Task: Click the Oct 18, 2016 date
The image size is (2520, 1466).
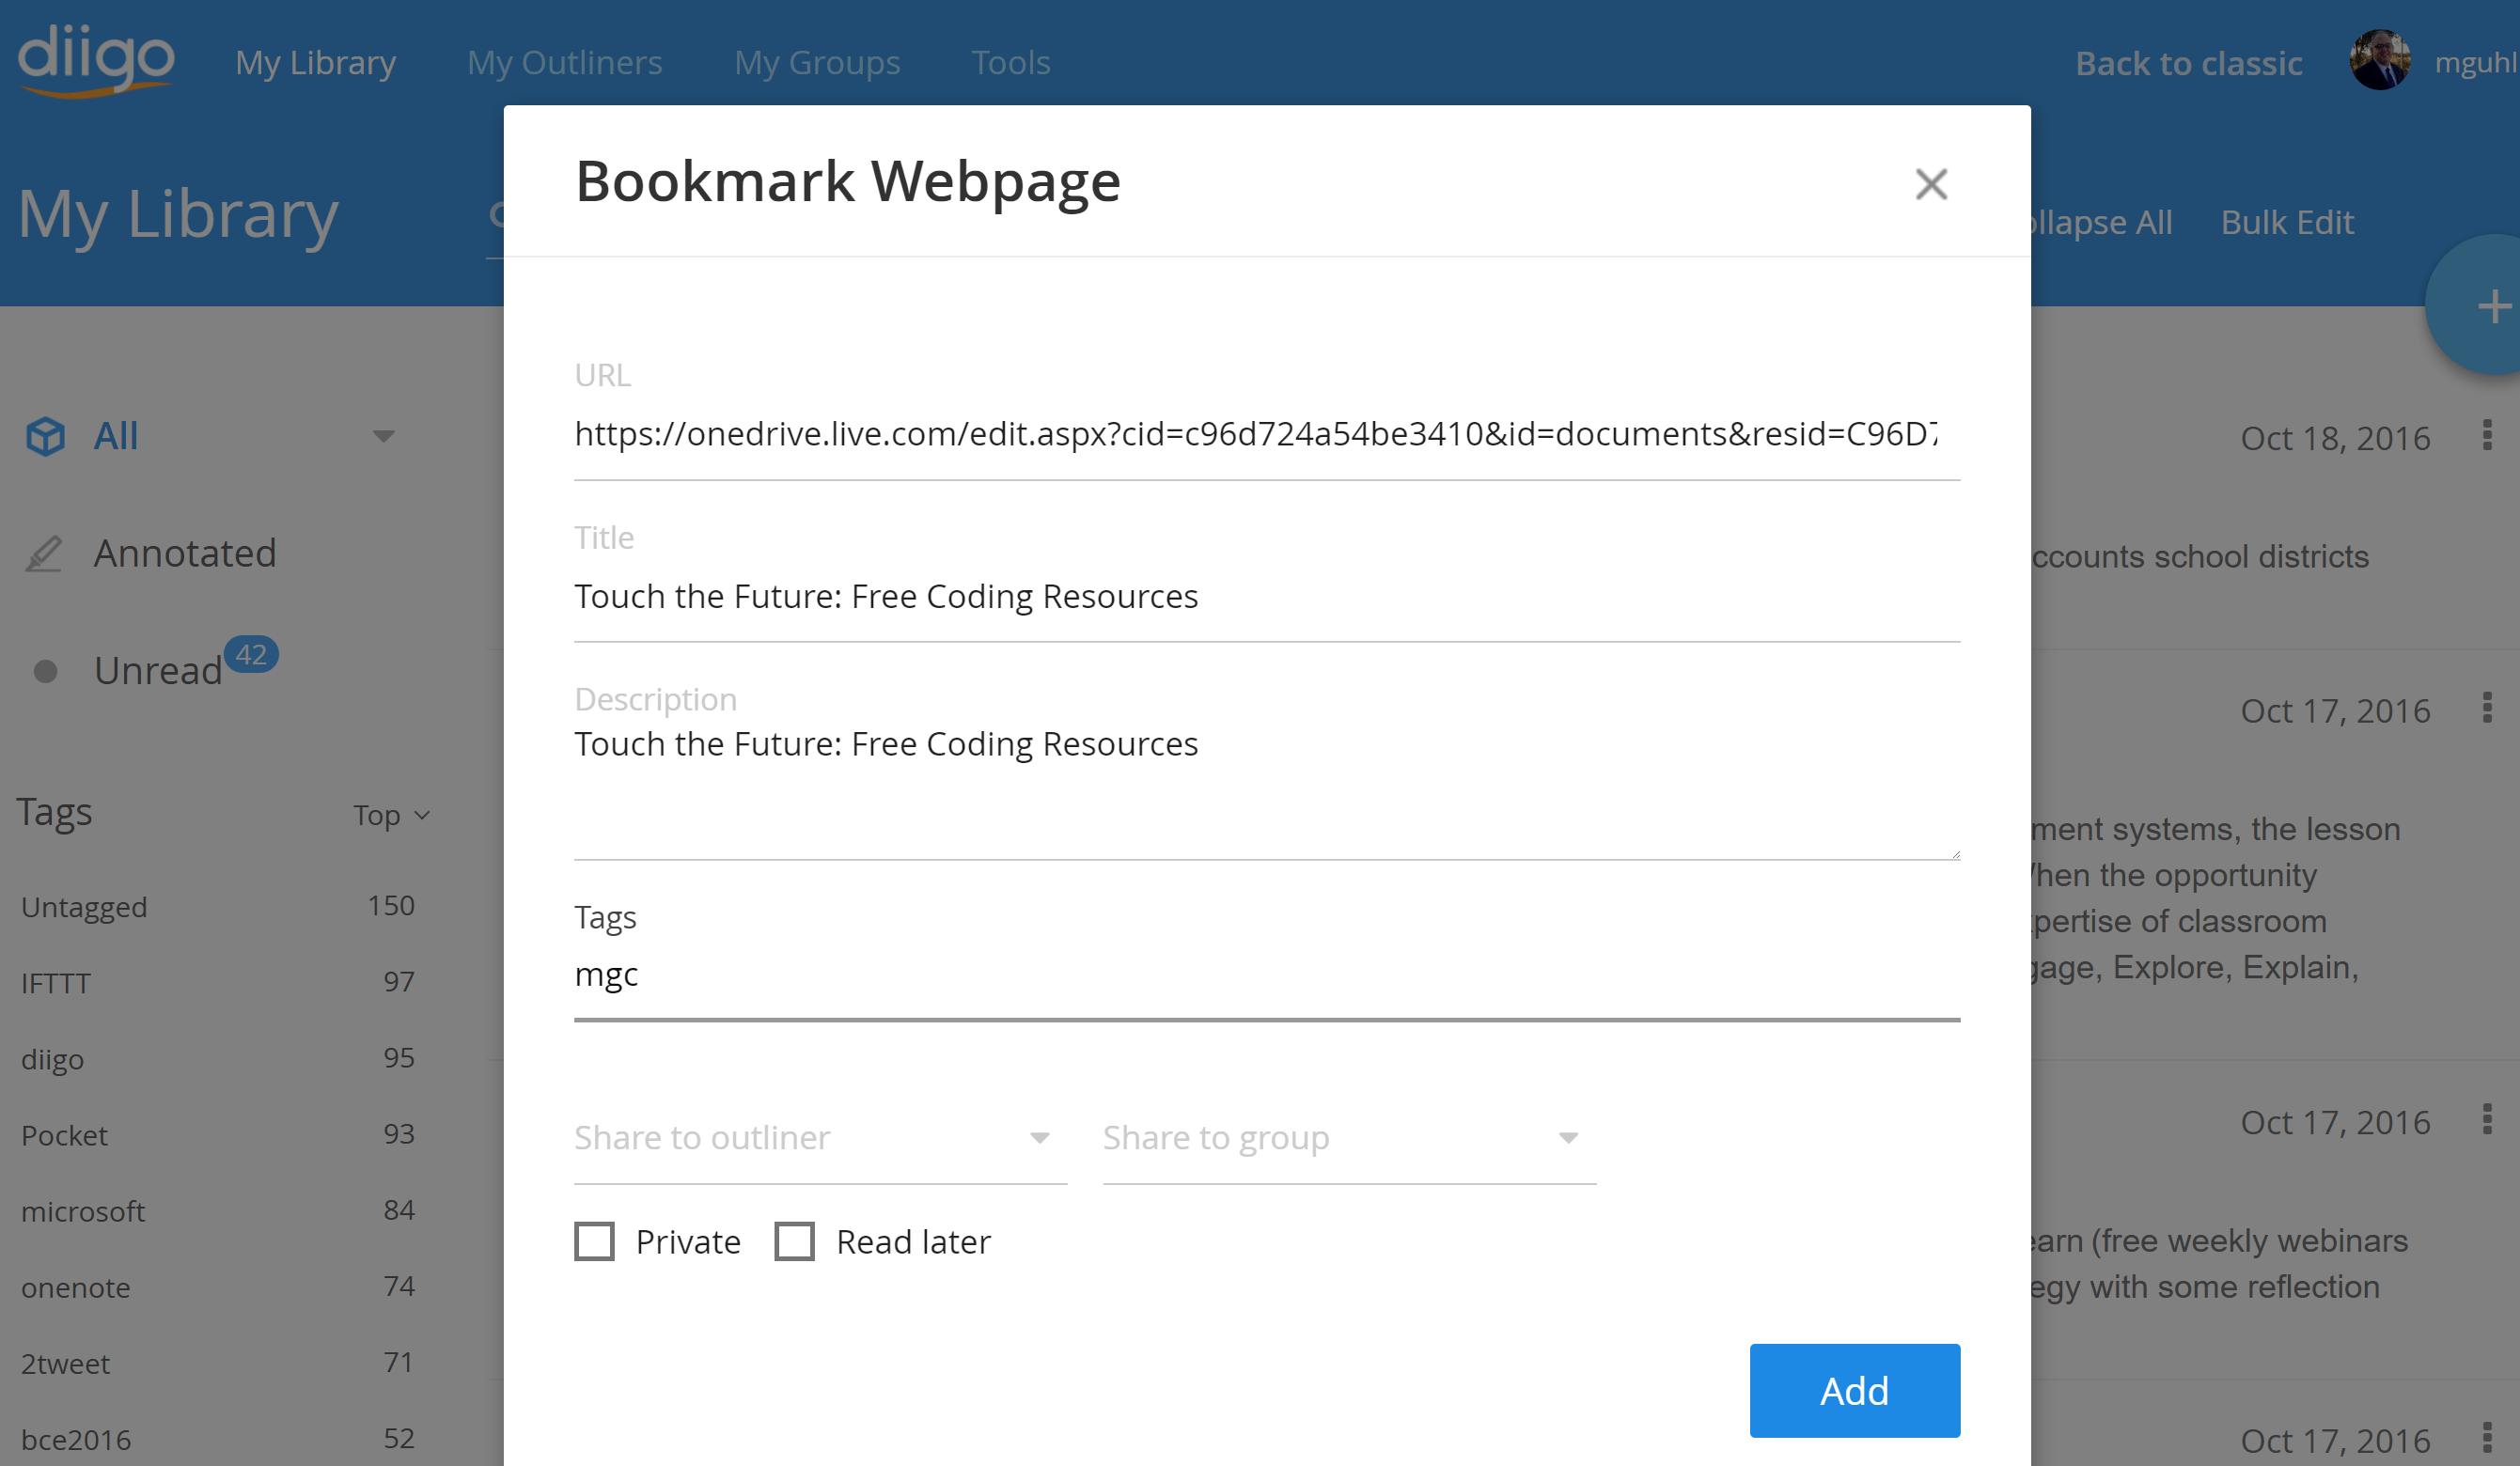Action: 2335,437
